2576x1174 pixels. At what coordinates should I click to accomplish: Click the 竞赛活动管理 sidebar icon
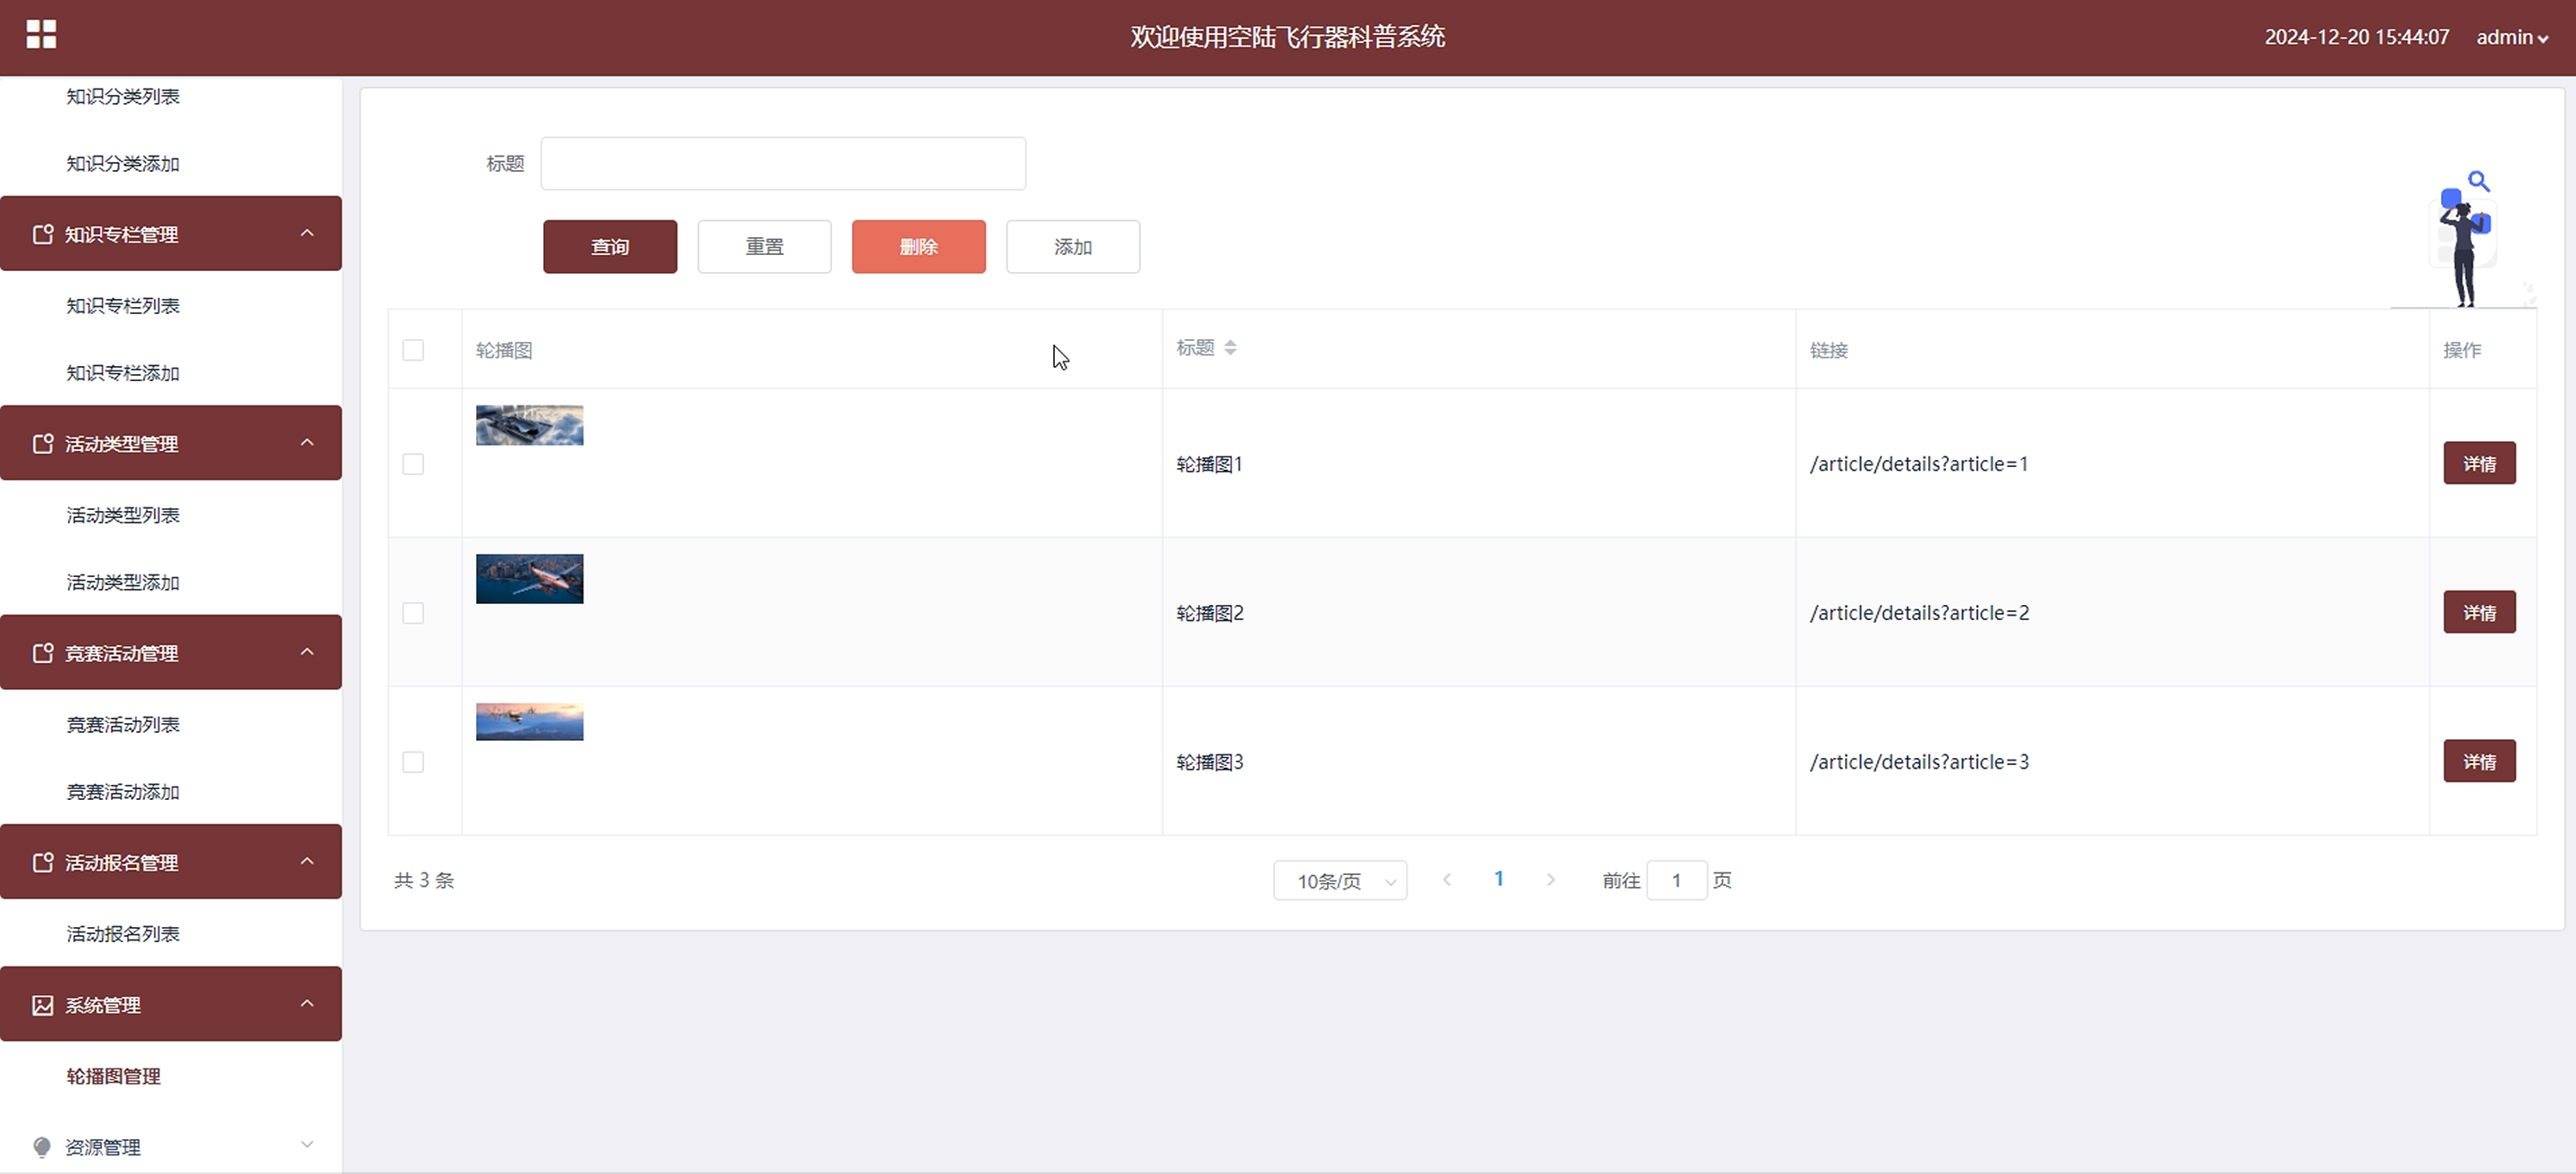coord(42,653)
